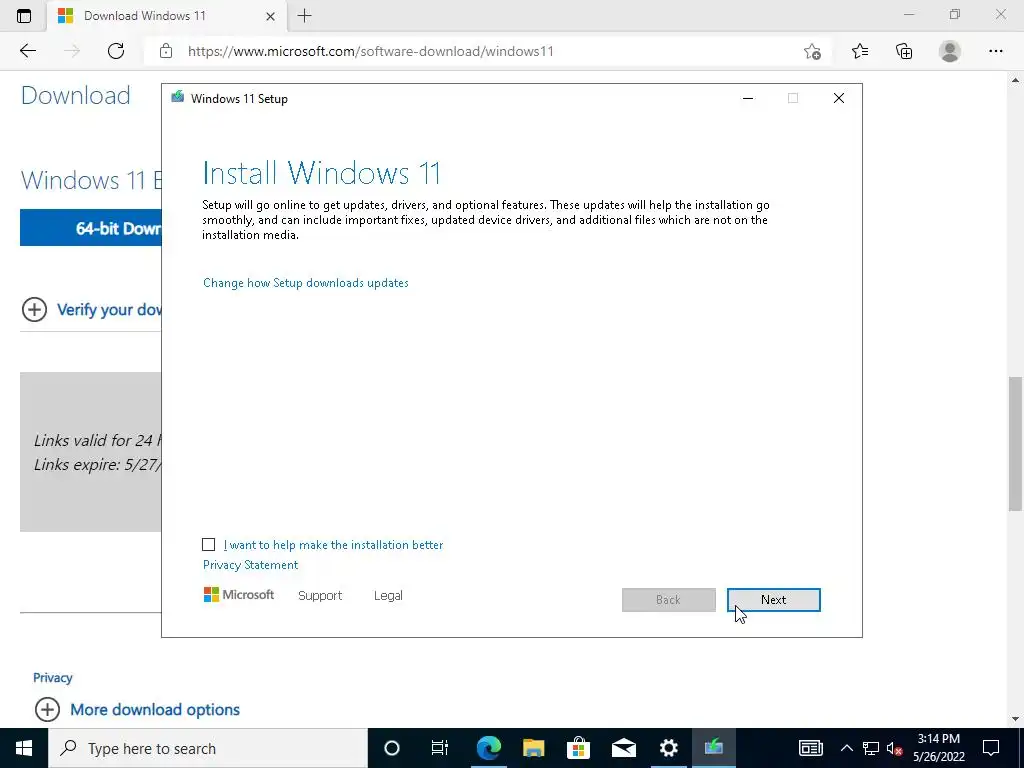Open the Privacy link on web page
This screenshot has width=1024, height=768.
(x=52, y=678)
